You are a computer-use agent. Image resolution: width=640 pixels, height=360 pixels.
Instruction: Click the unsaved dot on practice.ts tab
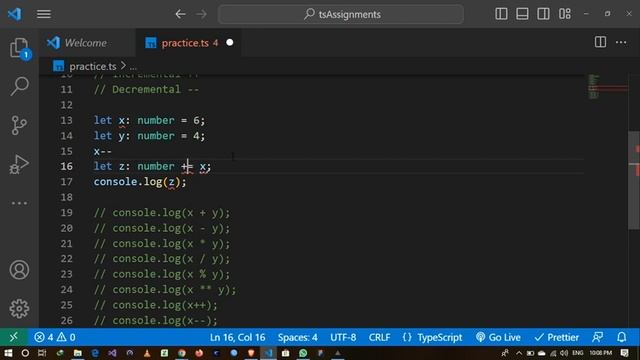click(x=230, y=42)
